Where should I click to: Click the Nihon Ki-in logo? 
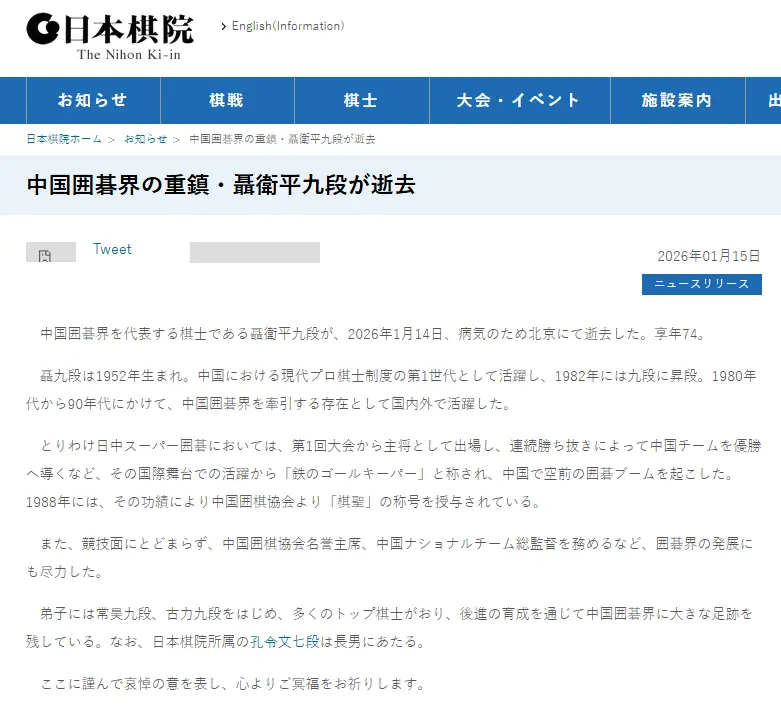click(110, 37)
